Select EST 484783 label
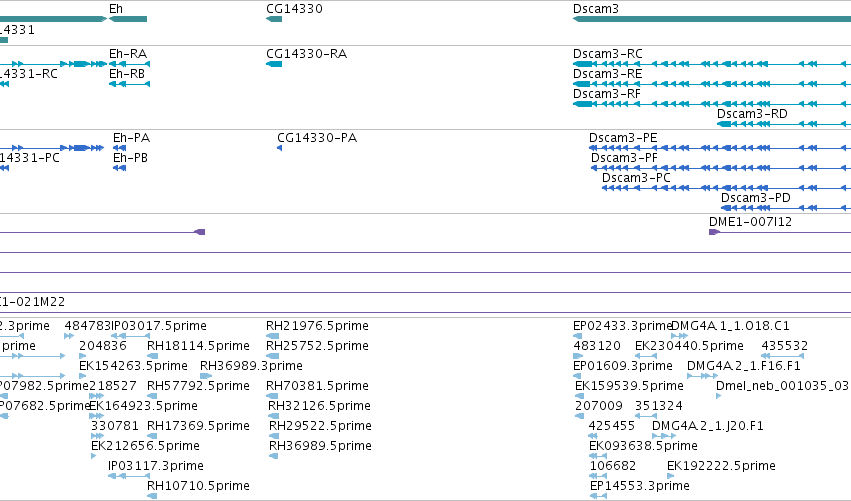The width and height of the screenshot is (851, 501). pos(87,326)
